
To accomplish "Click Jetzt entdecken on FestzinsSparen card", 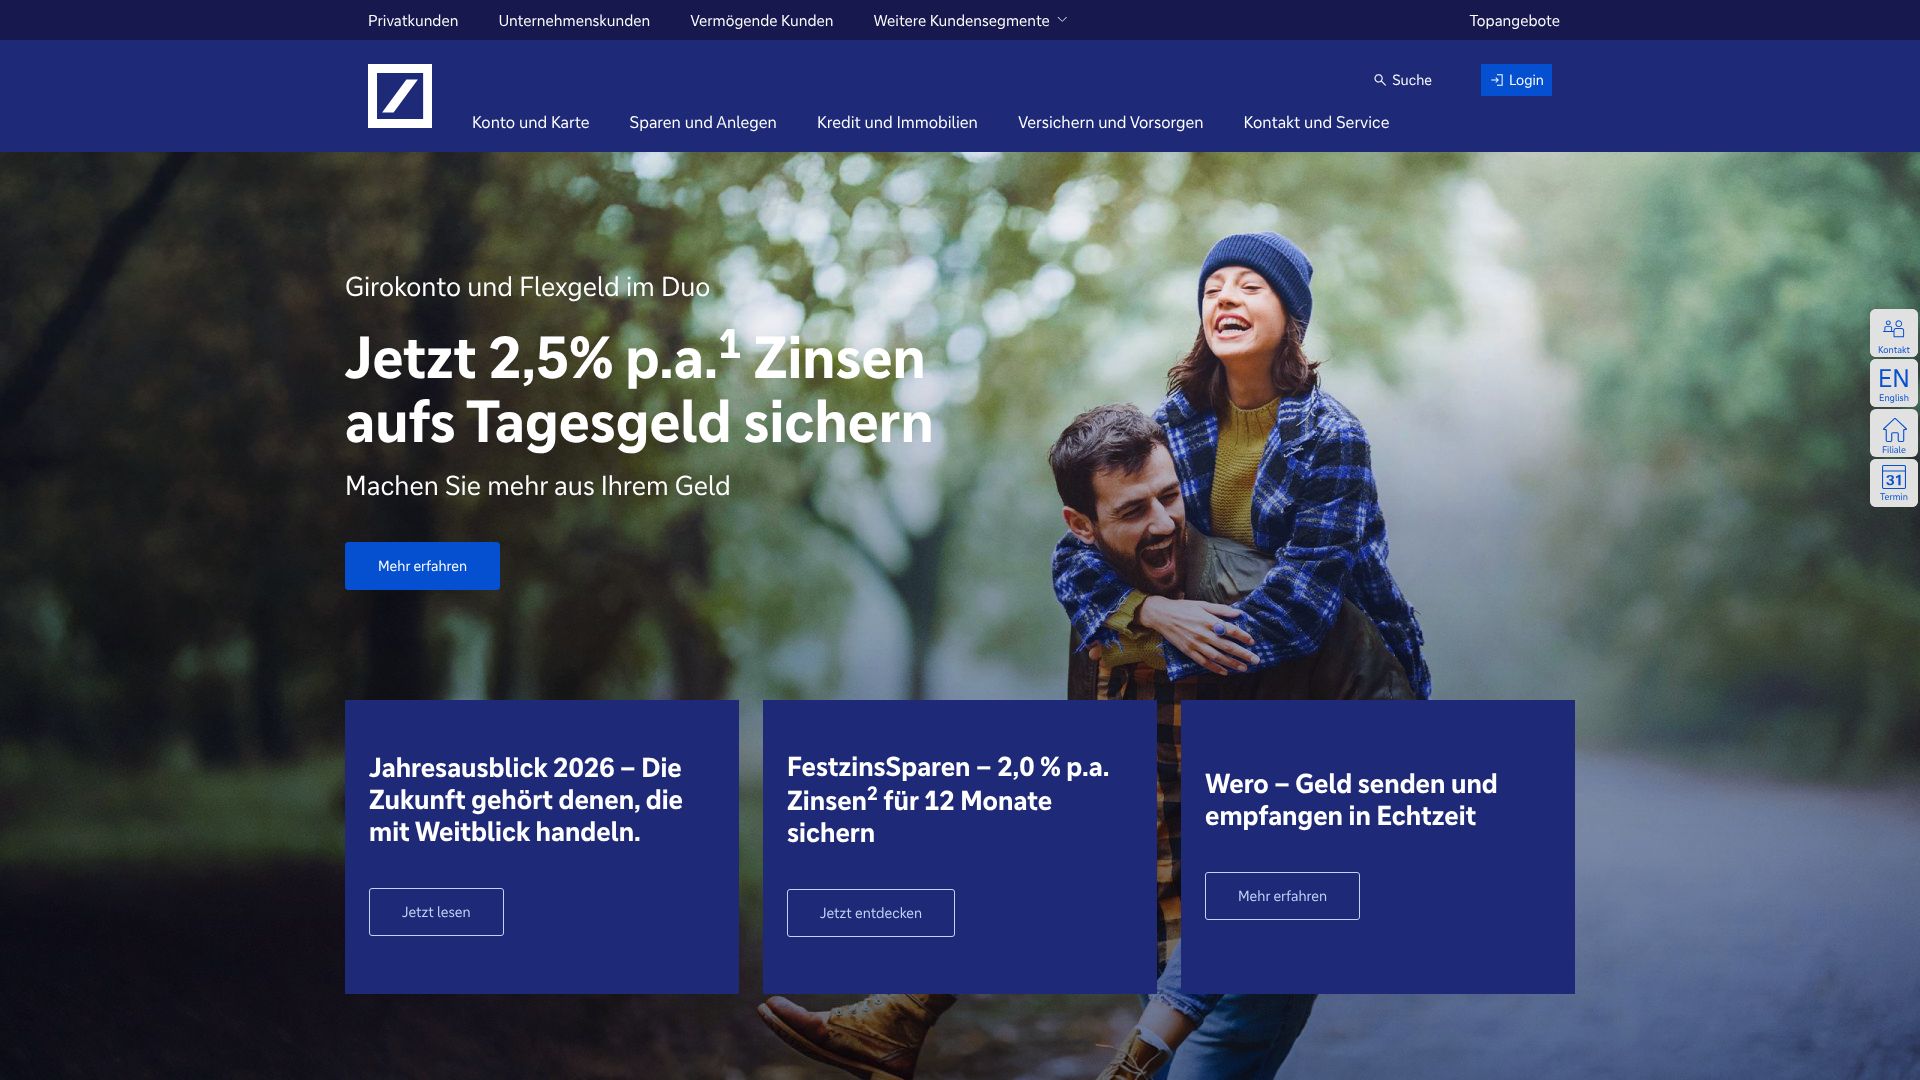I will click(x=870, y=913).
